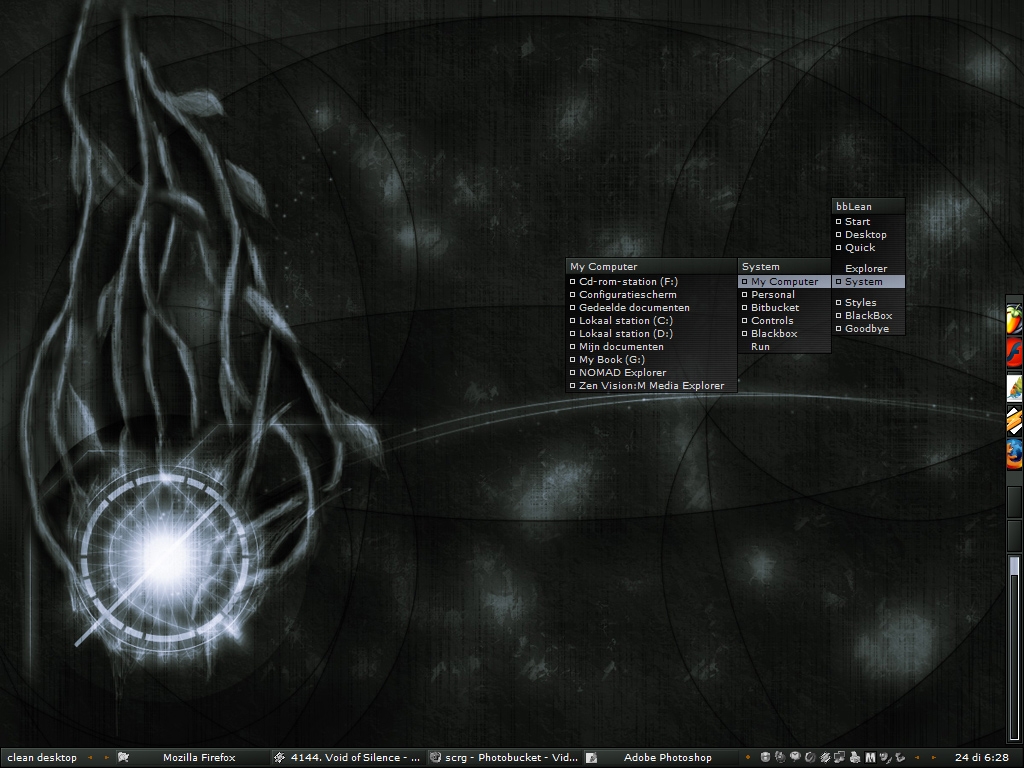The height and width of the screenshot is (768, 1024).
Task: Click the network computers tray icon
Action: tap(839, 758)
